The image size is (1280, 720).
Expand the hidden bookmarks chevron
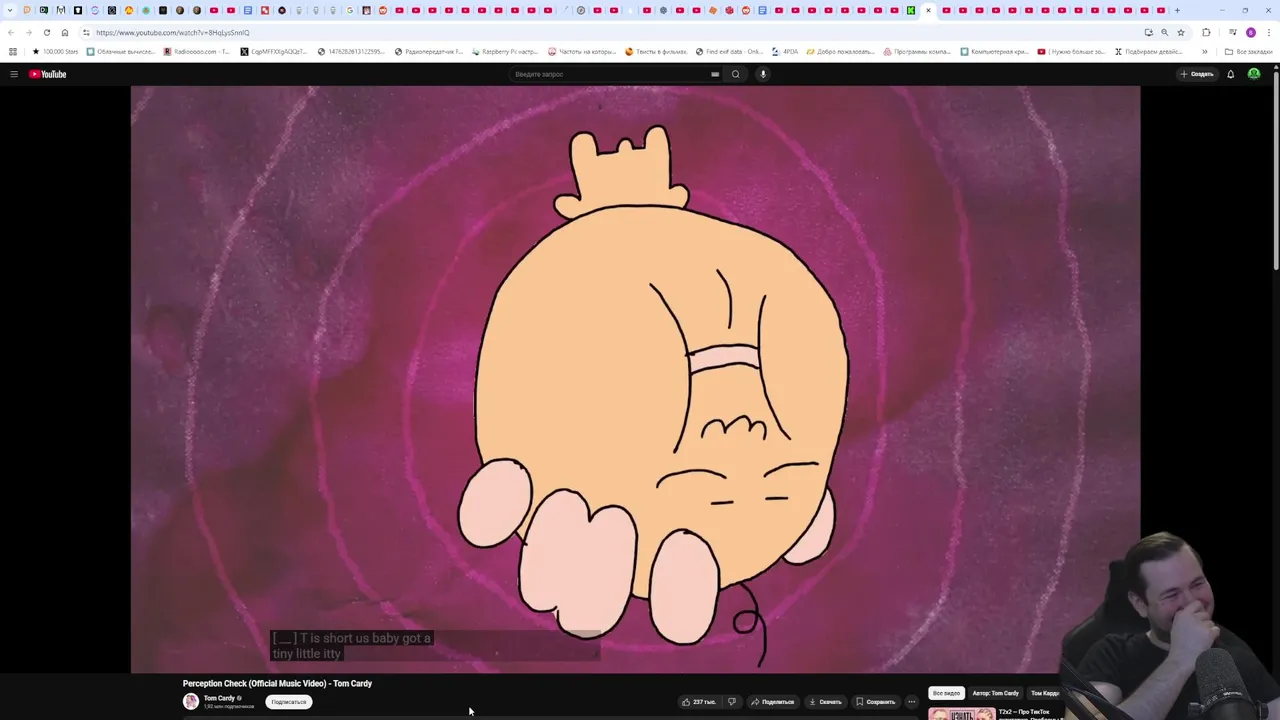click(x=1204, y=51)
